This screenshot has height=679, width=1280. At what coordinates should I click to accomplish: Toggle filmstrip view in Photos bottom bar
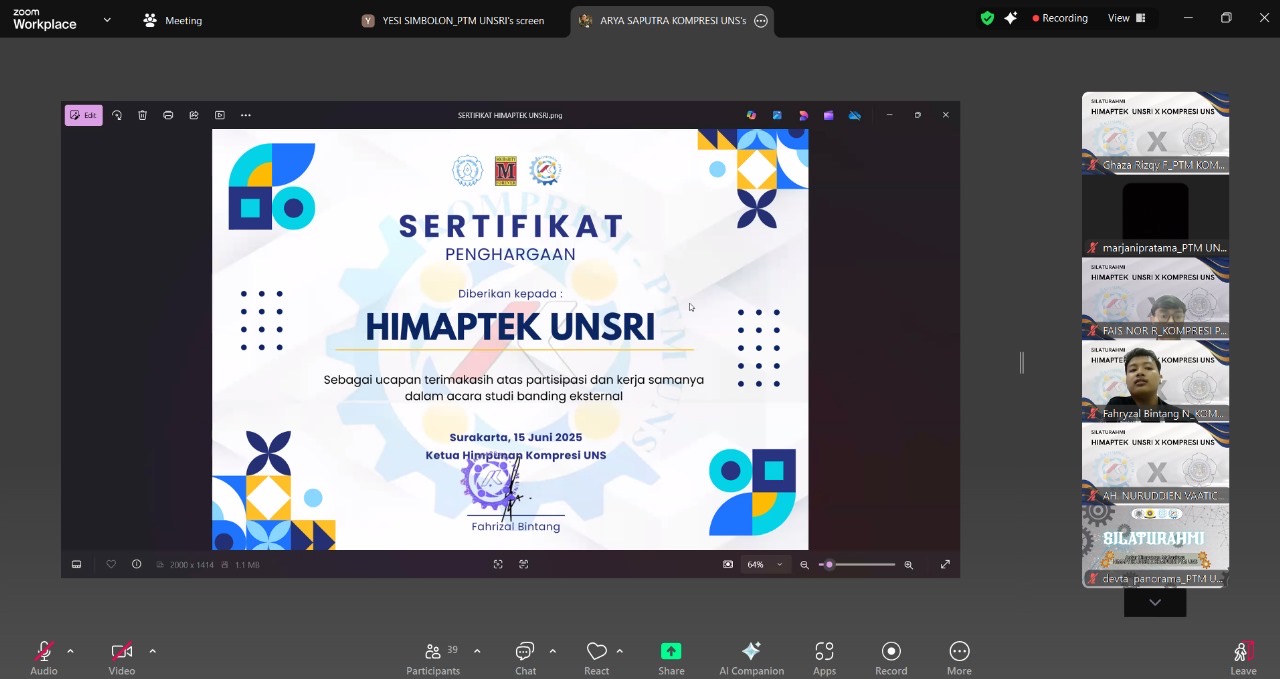tap(76, 564)
